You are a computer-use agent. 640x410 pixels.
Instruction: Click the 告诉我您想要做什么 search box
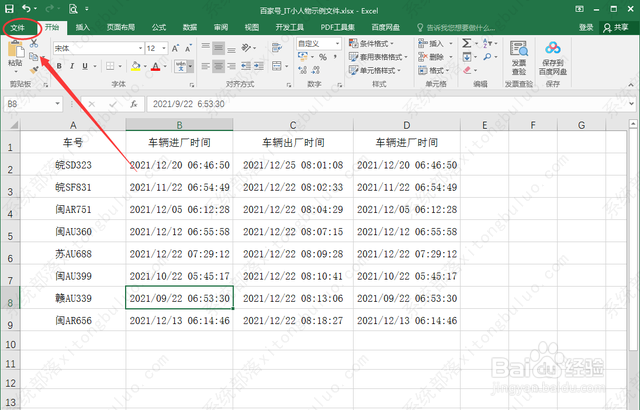pos(456,28)
